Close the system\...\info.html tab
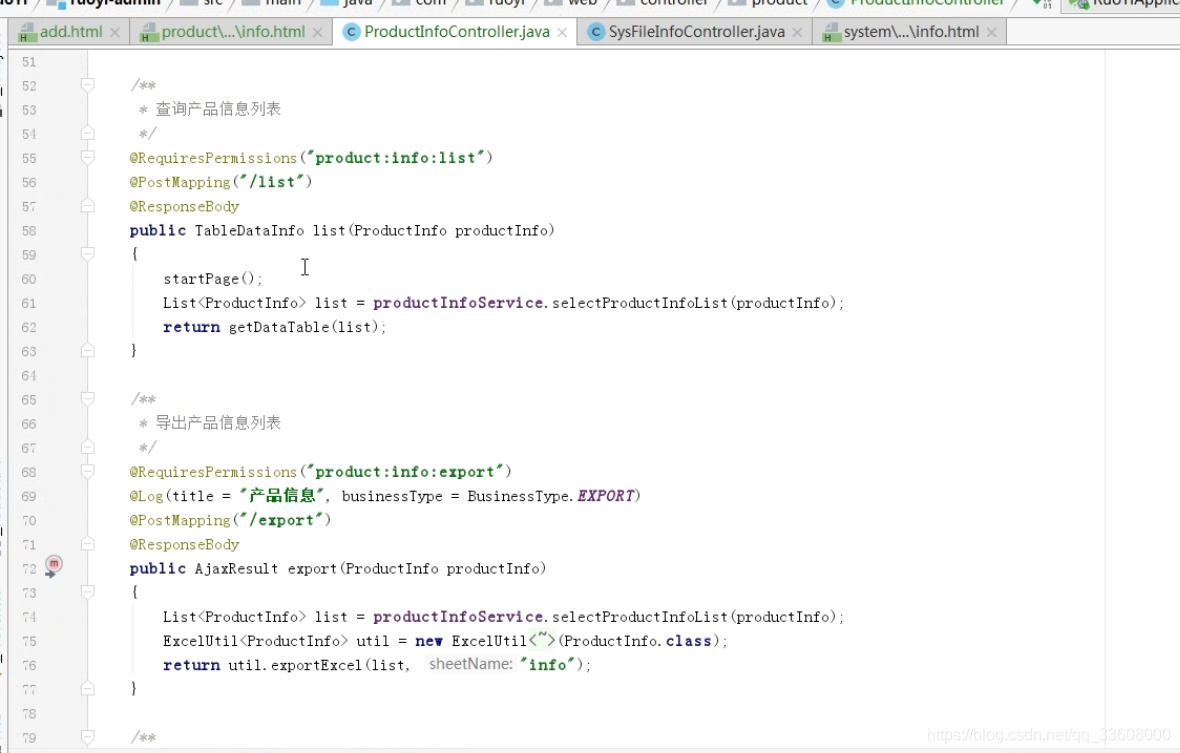Image resolution: width=1180 pixels, height=753 pixels. (992, 32)
